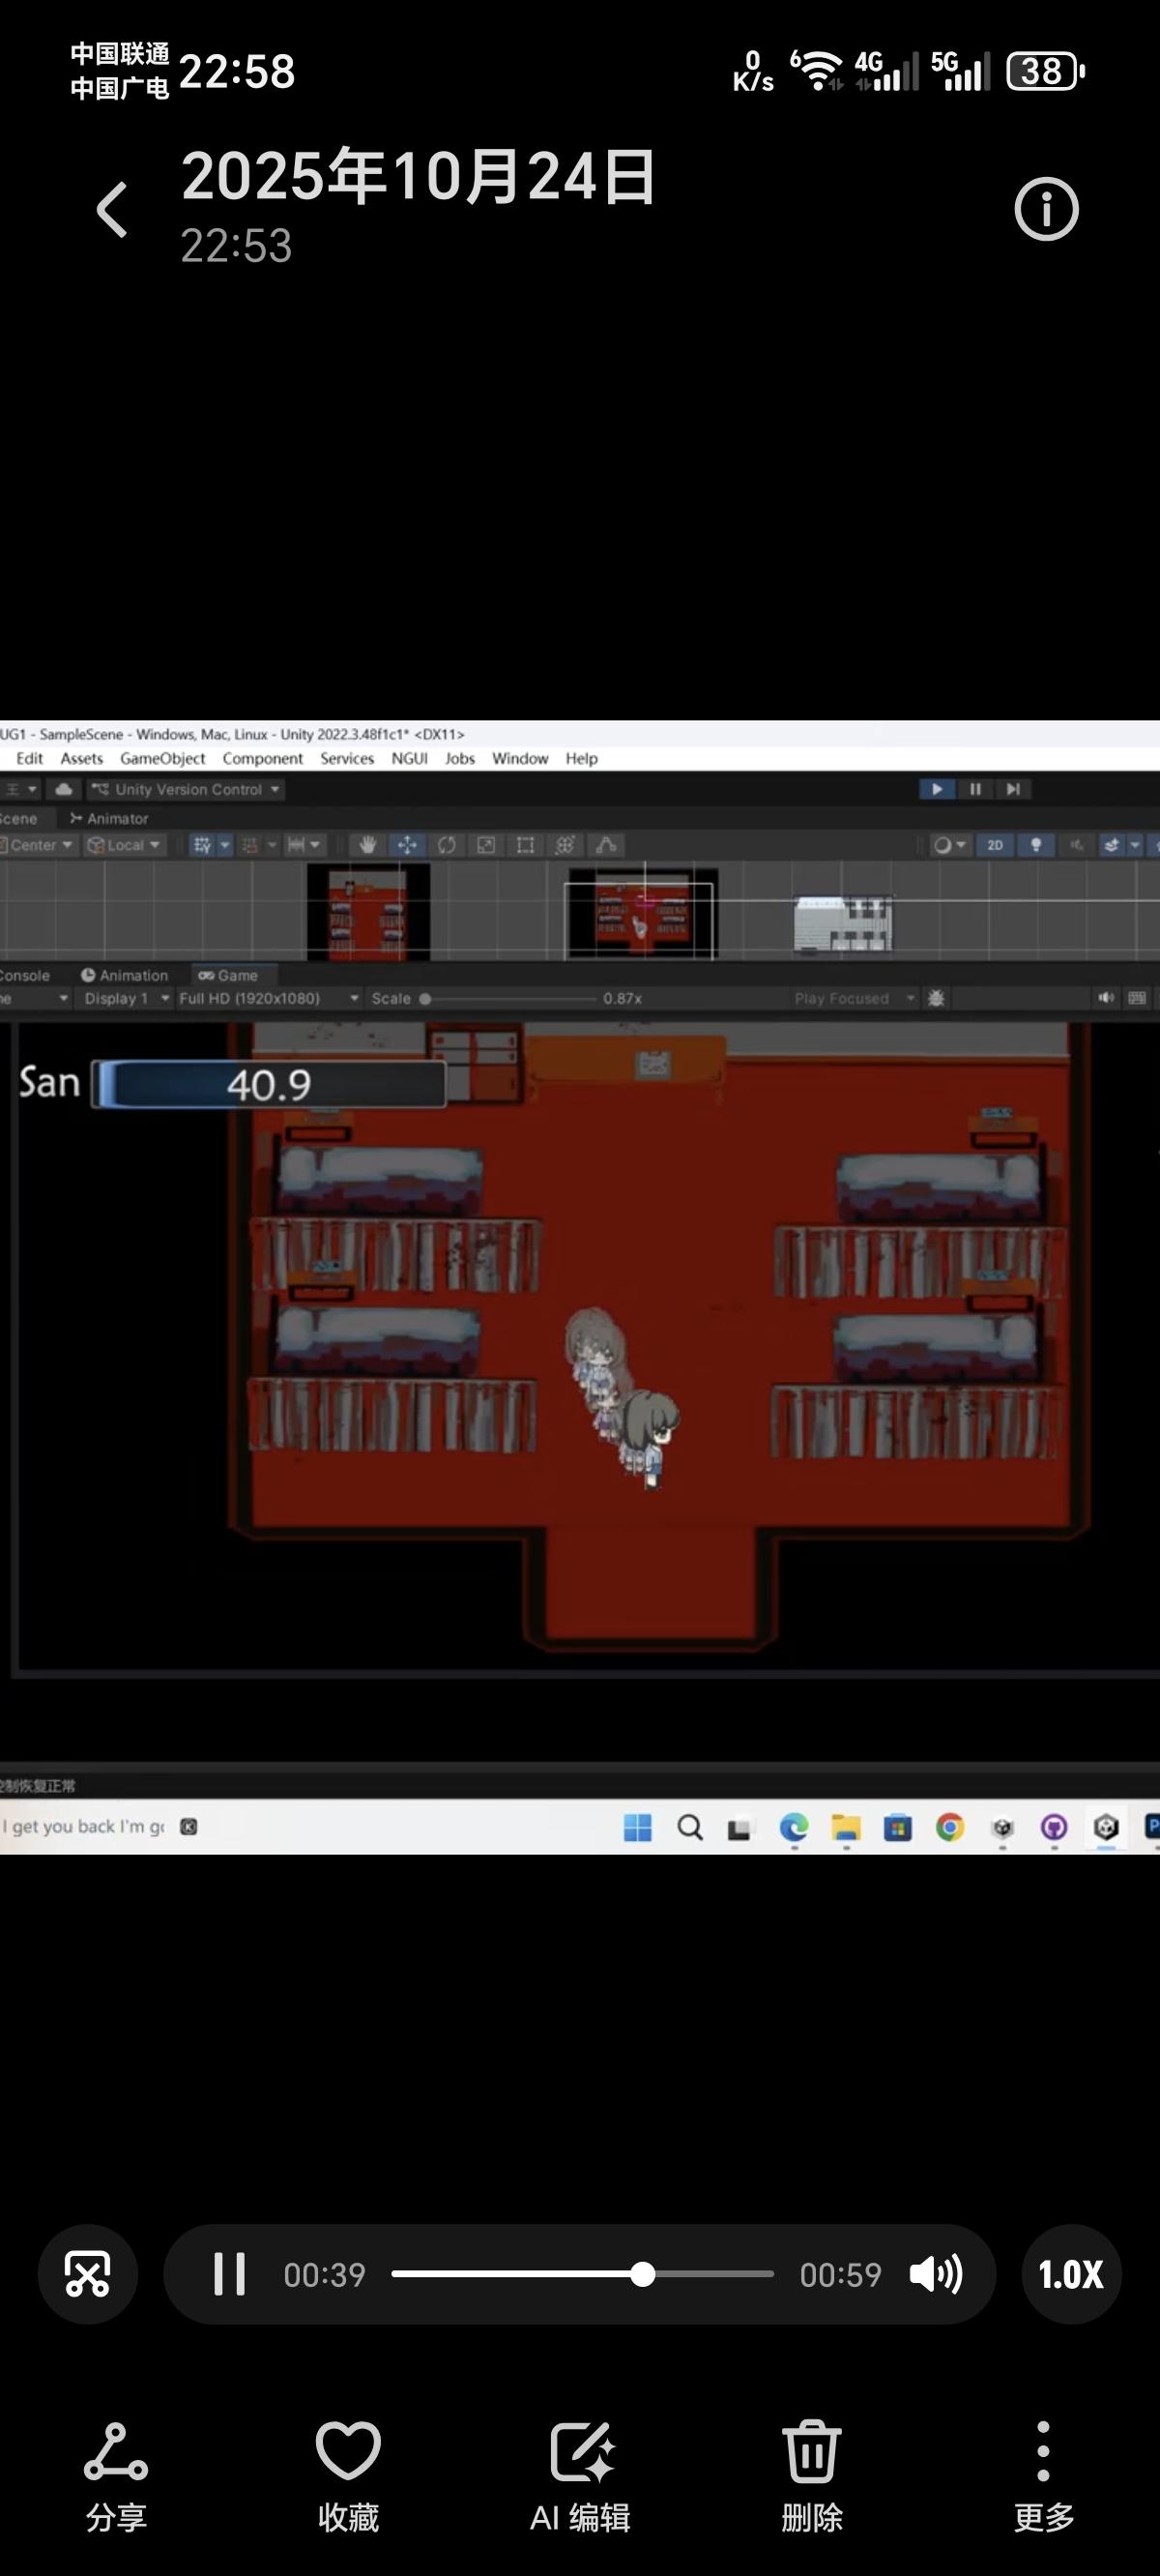The height and width of the screenshot is (2576, 1160).
Task: Select the Unity Hand tool icon
Action: point(367,845)
